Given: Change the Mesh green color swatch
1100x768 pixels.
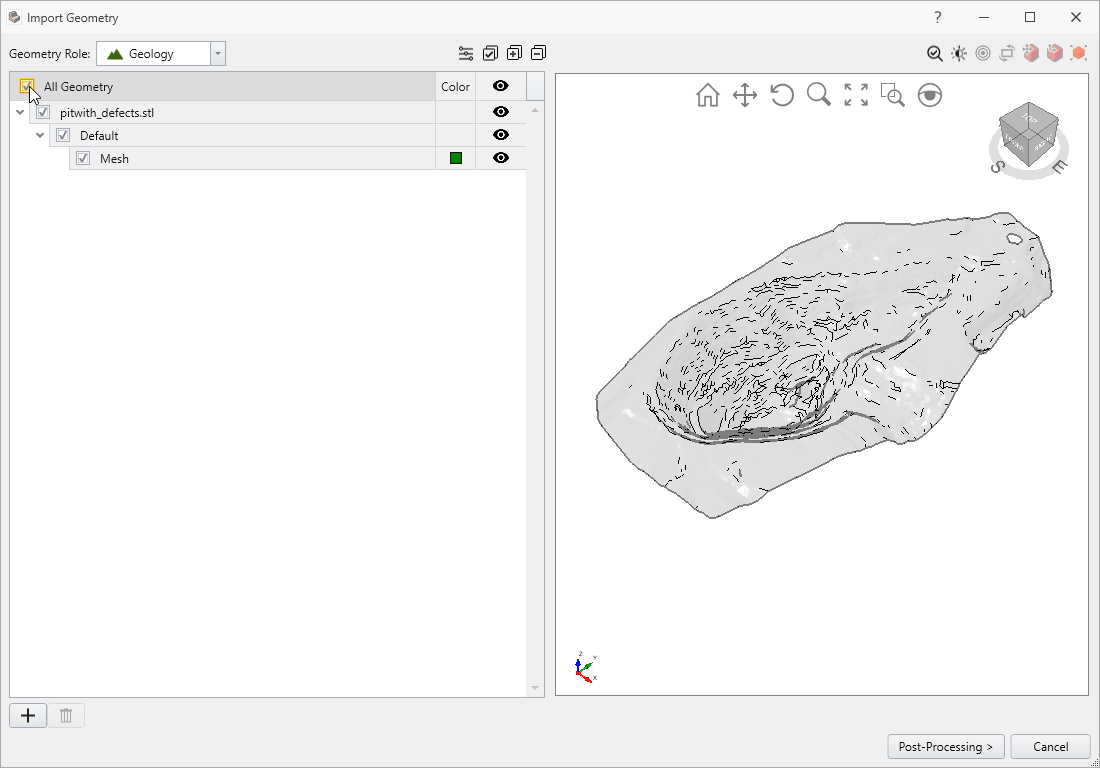Looking at the screenshot, I should [456, 159].
